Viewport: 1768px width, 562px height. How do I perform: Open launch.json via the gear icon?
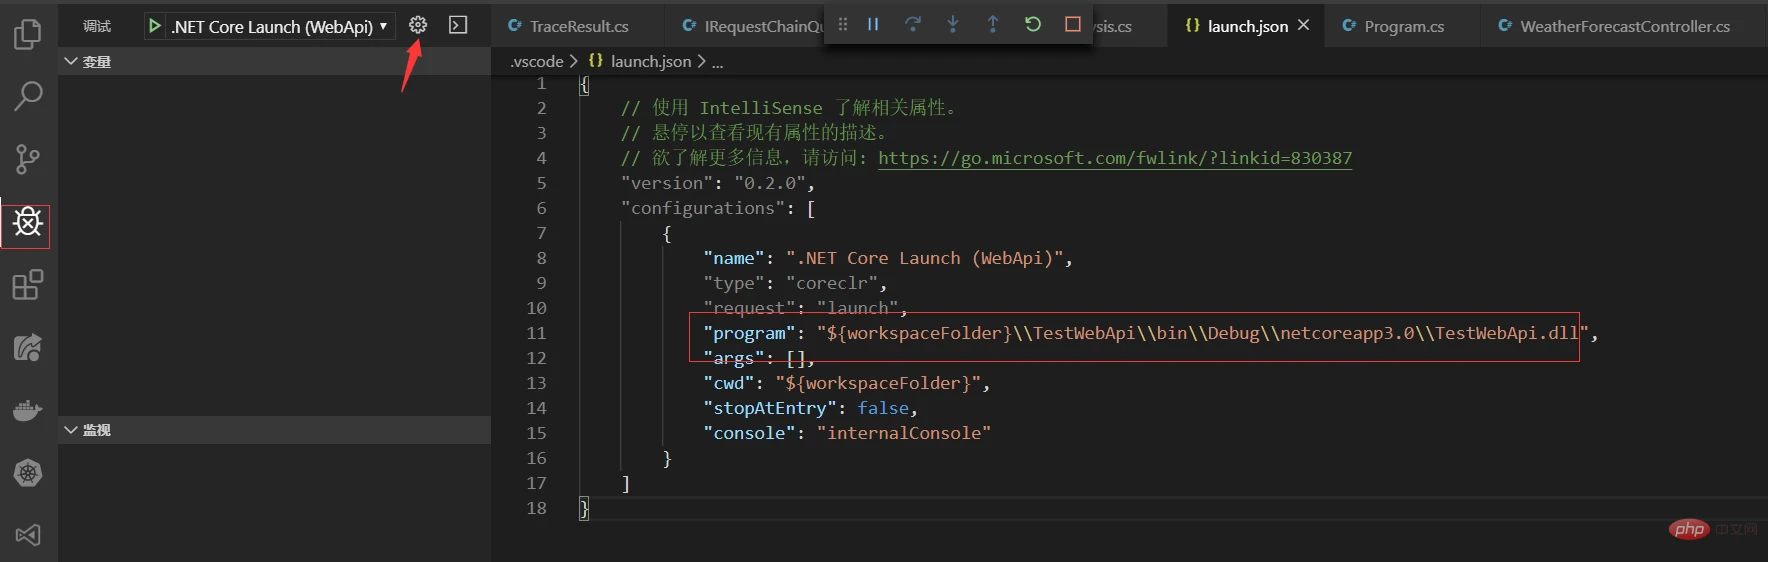(x=418, y=25)
